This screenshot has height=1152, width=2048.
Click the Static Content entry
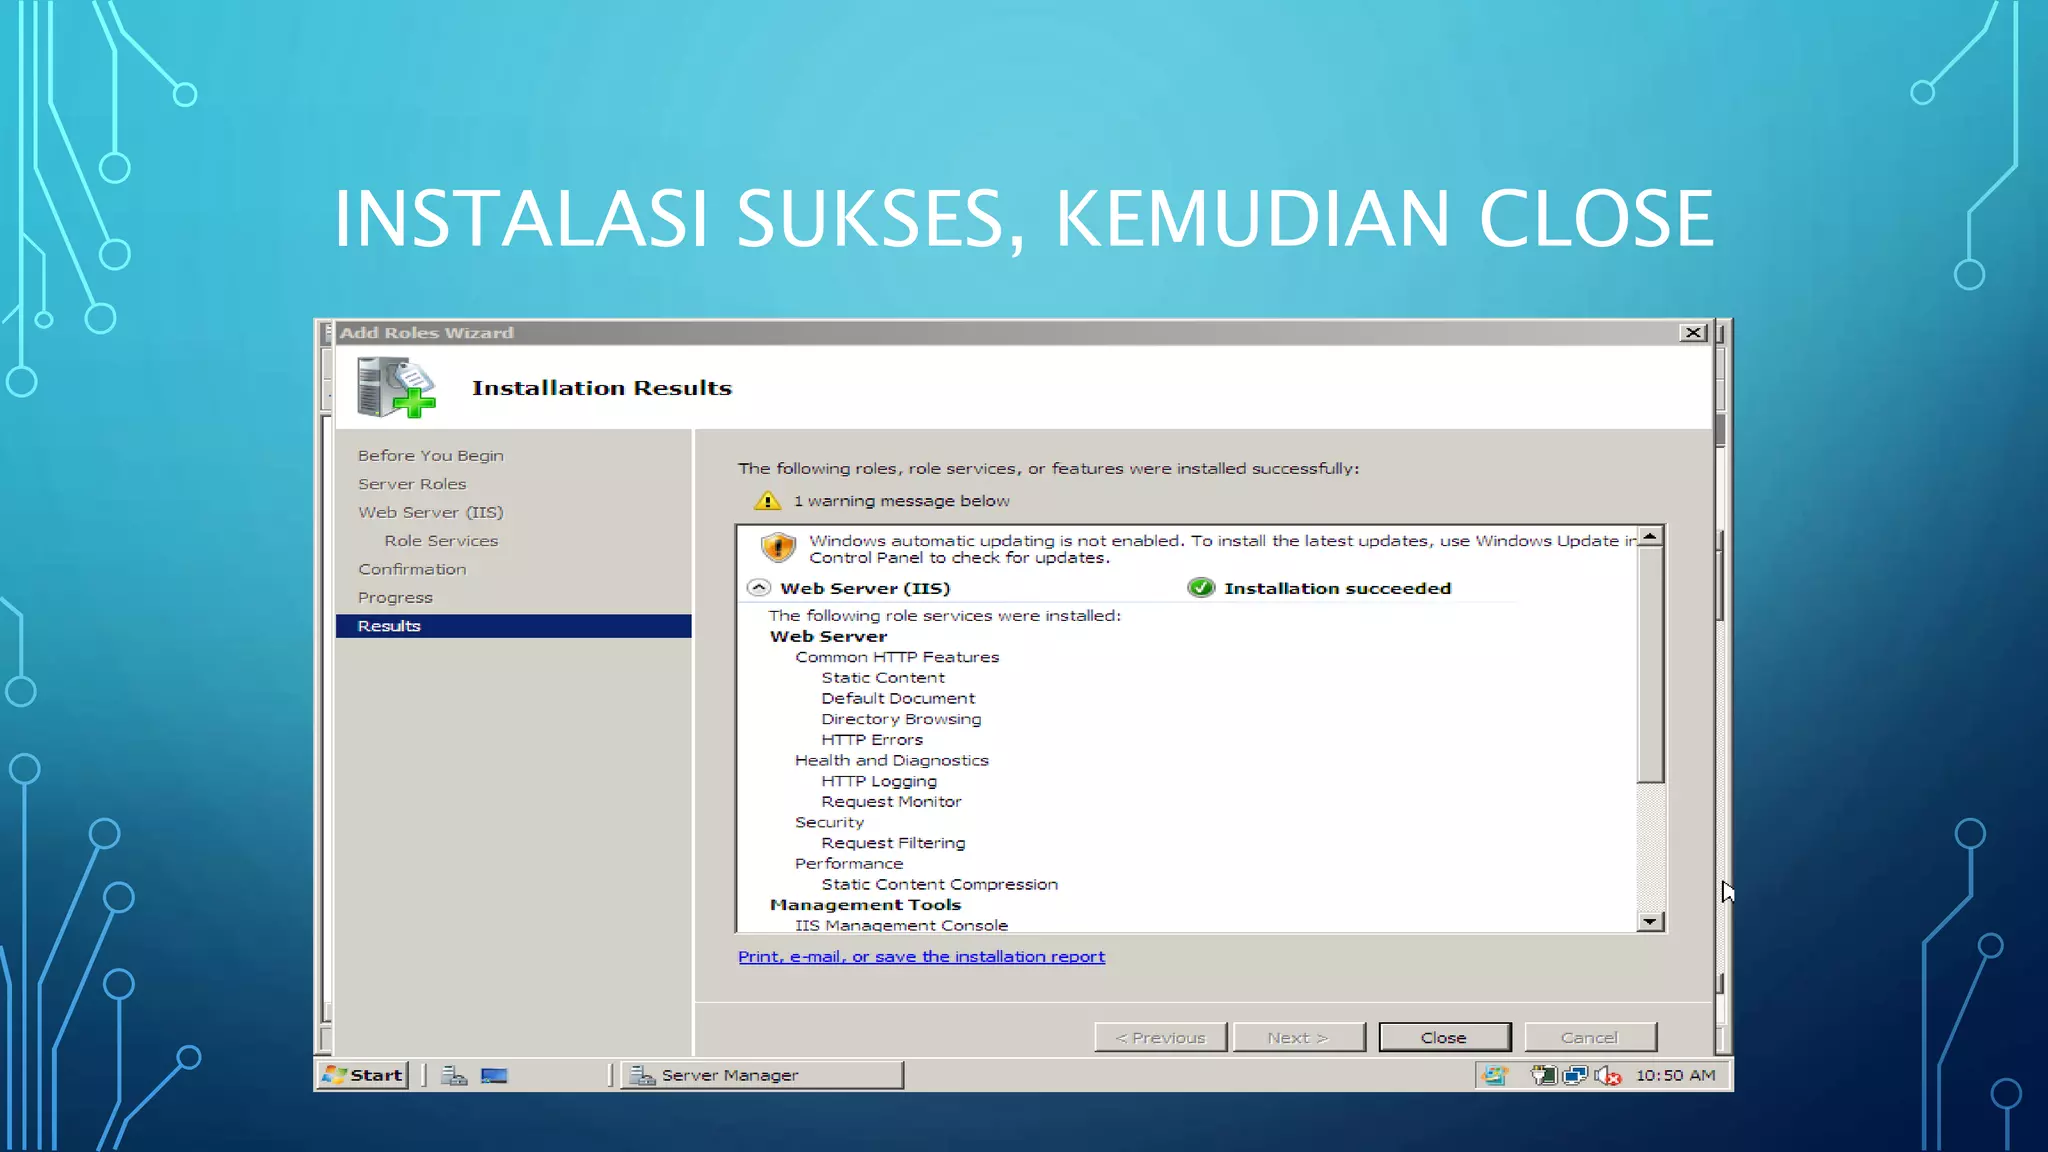(x=883, y=677)
